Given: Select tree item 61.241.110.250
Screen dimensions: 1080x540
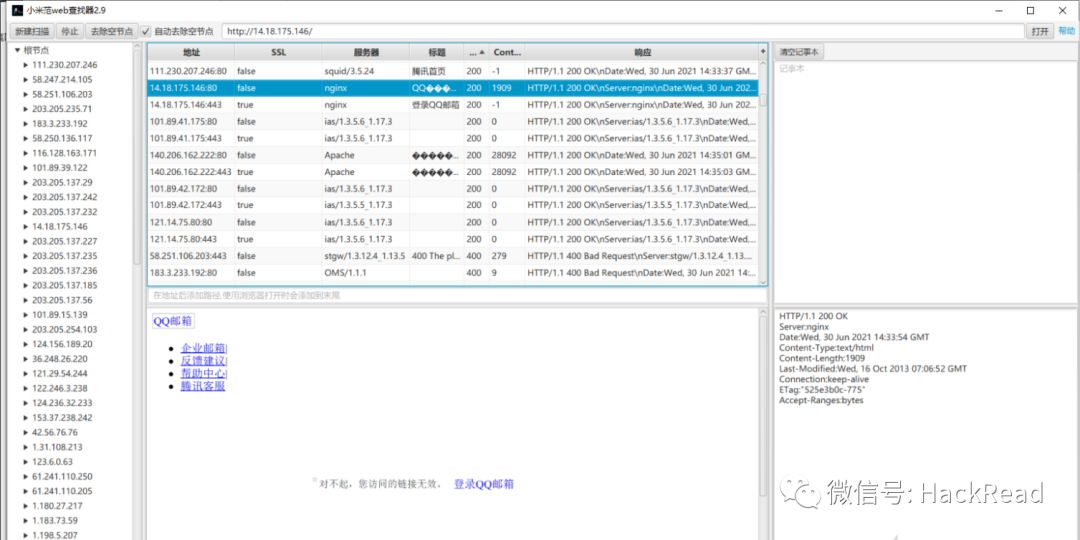Looking at the screenshot, I should [62, 477].
